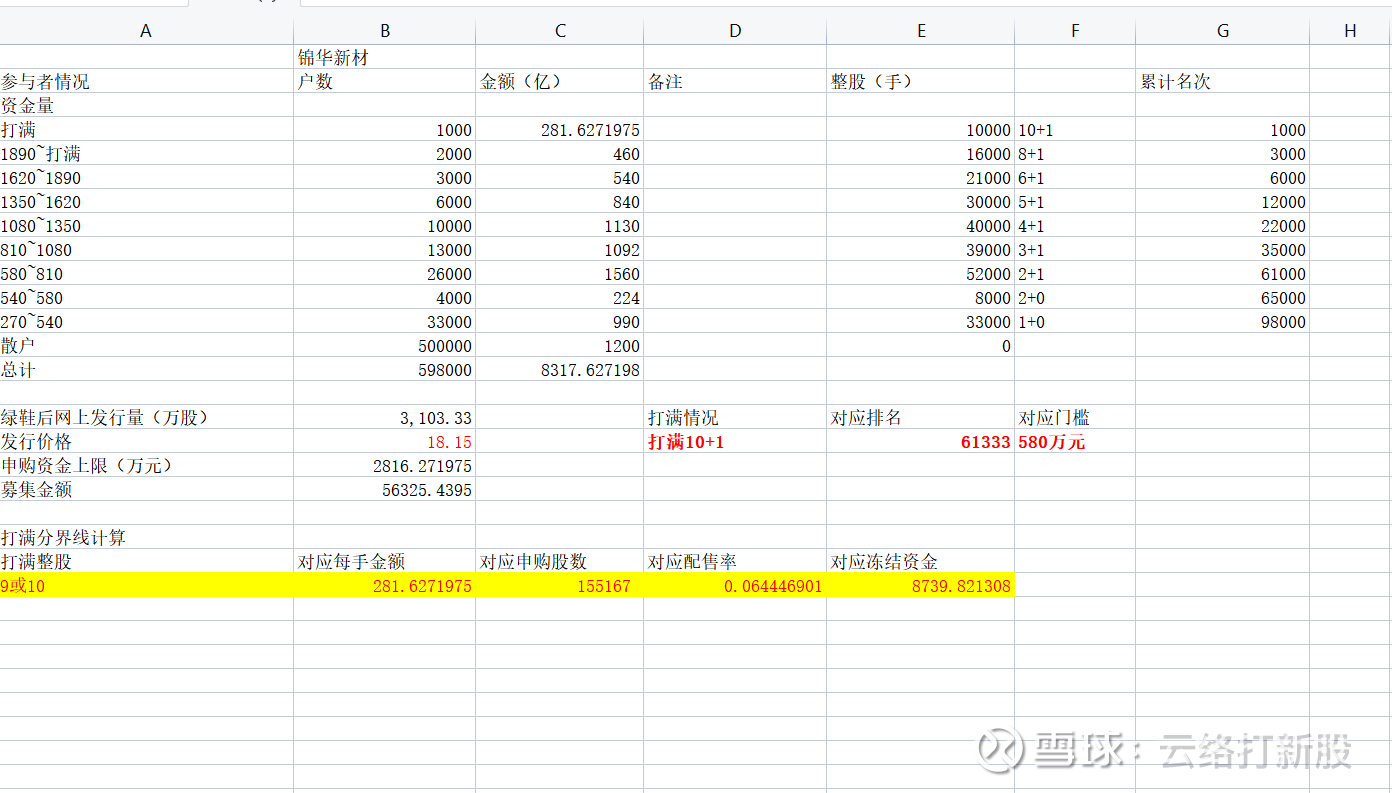Click the 总计 row label
The height and width of the screenshot is (793, 1392).
pos(146,369)
